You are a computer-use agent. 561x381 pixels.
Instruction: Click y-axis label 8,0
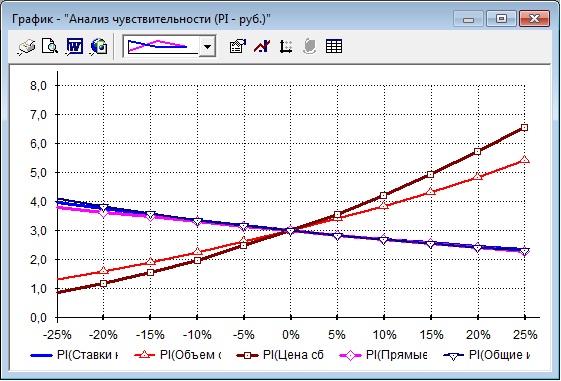click(x=38, y=86)
